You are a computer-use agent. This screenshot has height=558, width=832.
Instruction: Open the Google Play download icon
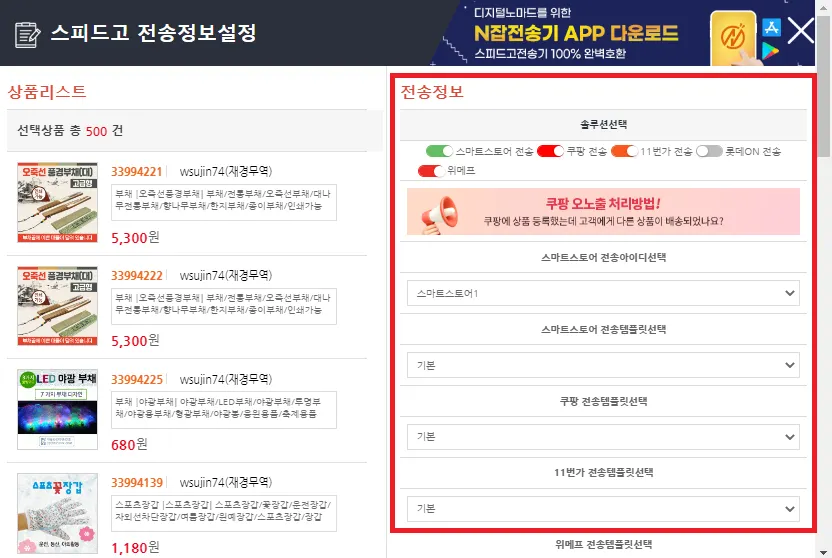coord(770,51)
